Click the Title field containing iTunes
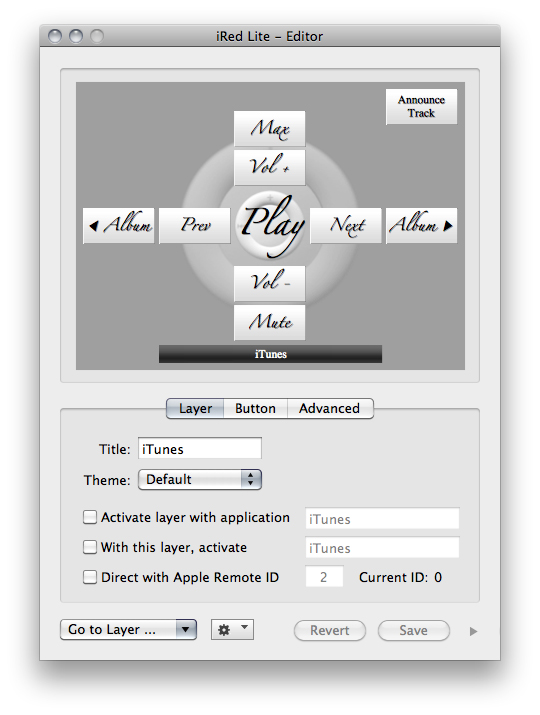Viewport: 540px width, 715px height. [200, 449]
